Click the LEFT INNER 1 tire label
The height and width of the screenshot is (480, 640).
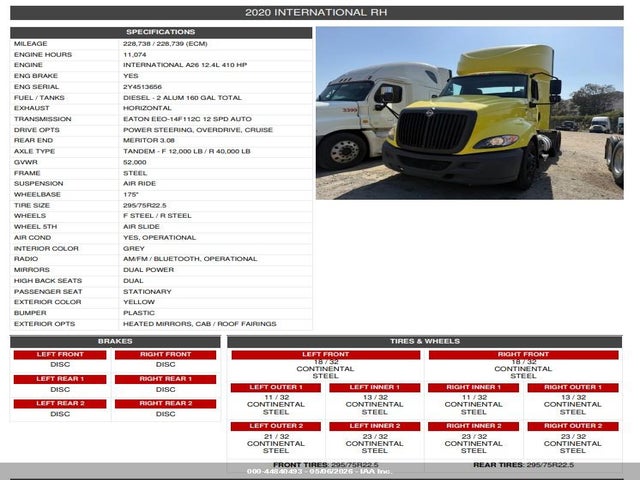pos(375,388)
